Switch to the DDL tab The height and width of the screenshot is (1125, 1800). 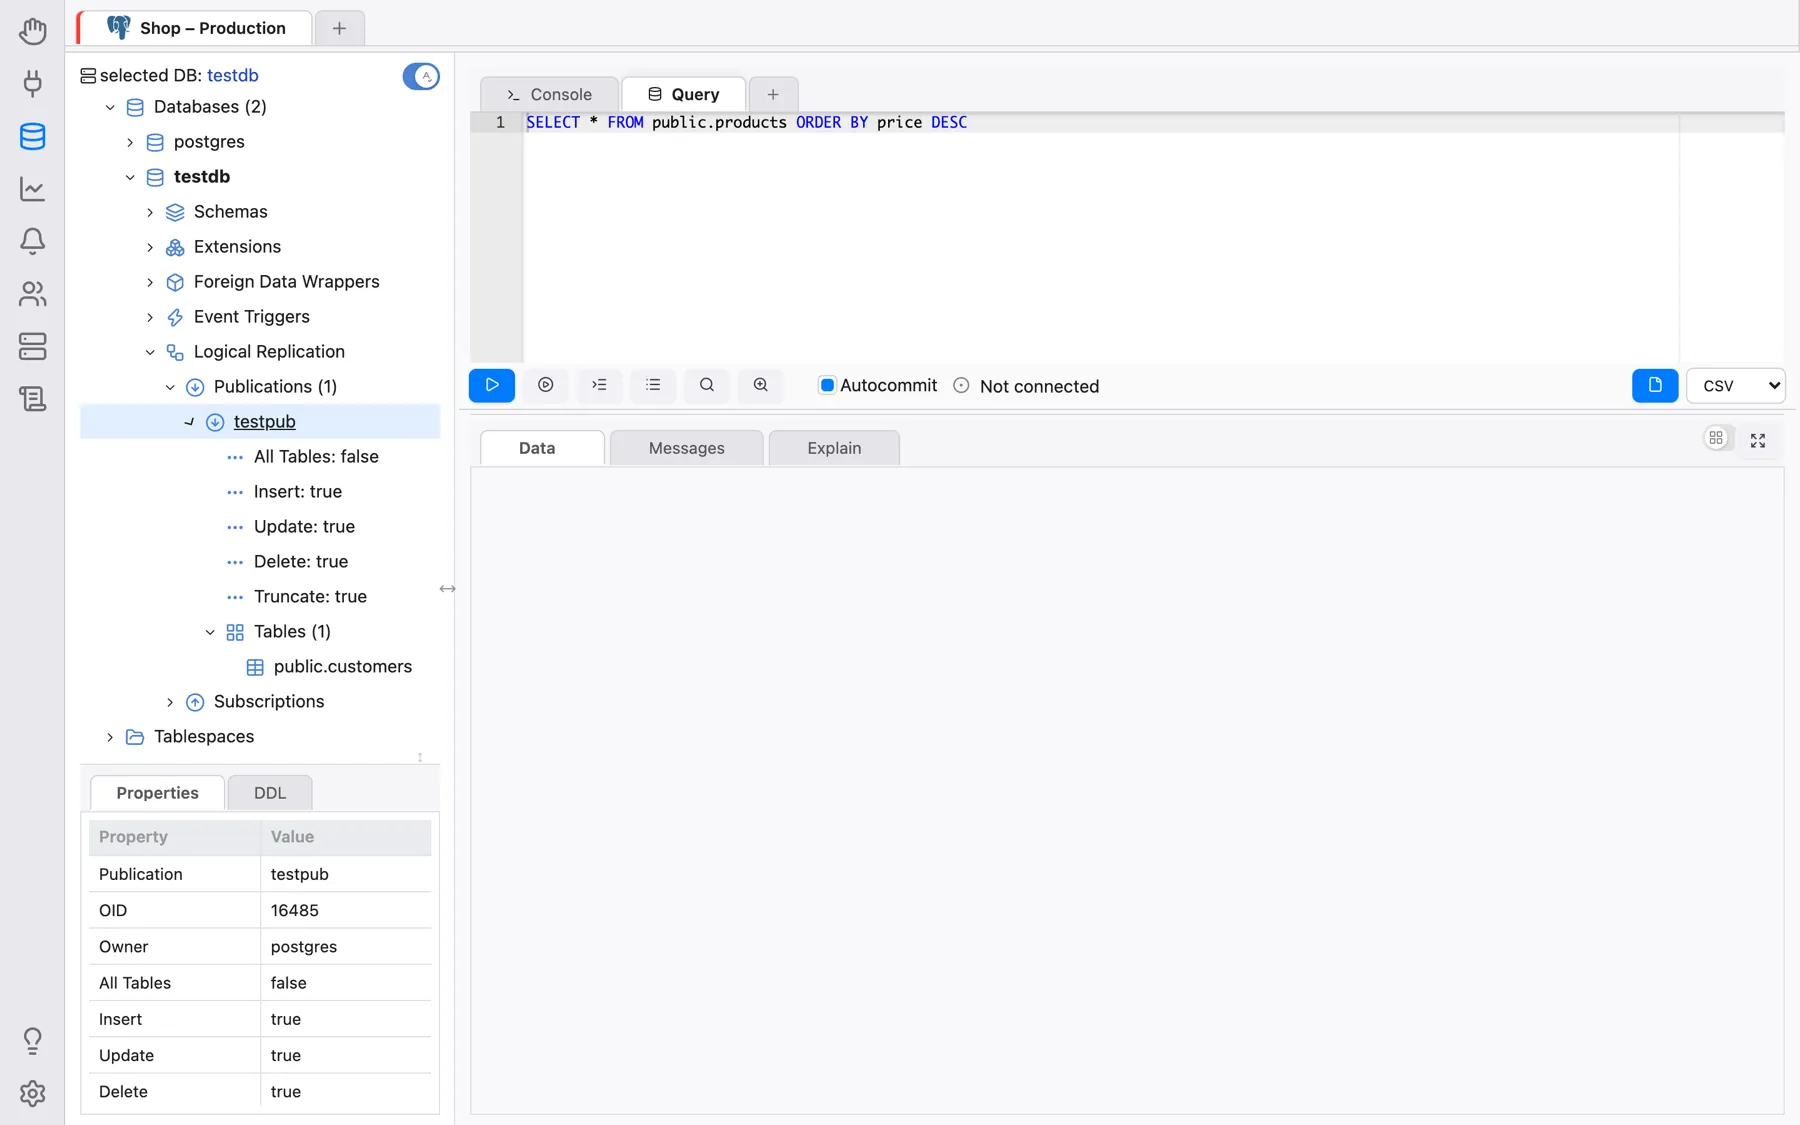click(270, 793)
